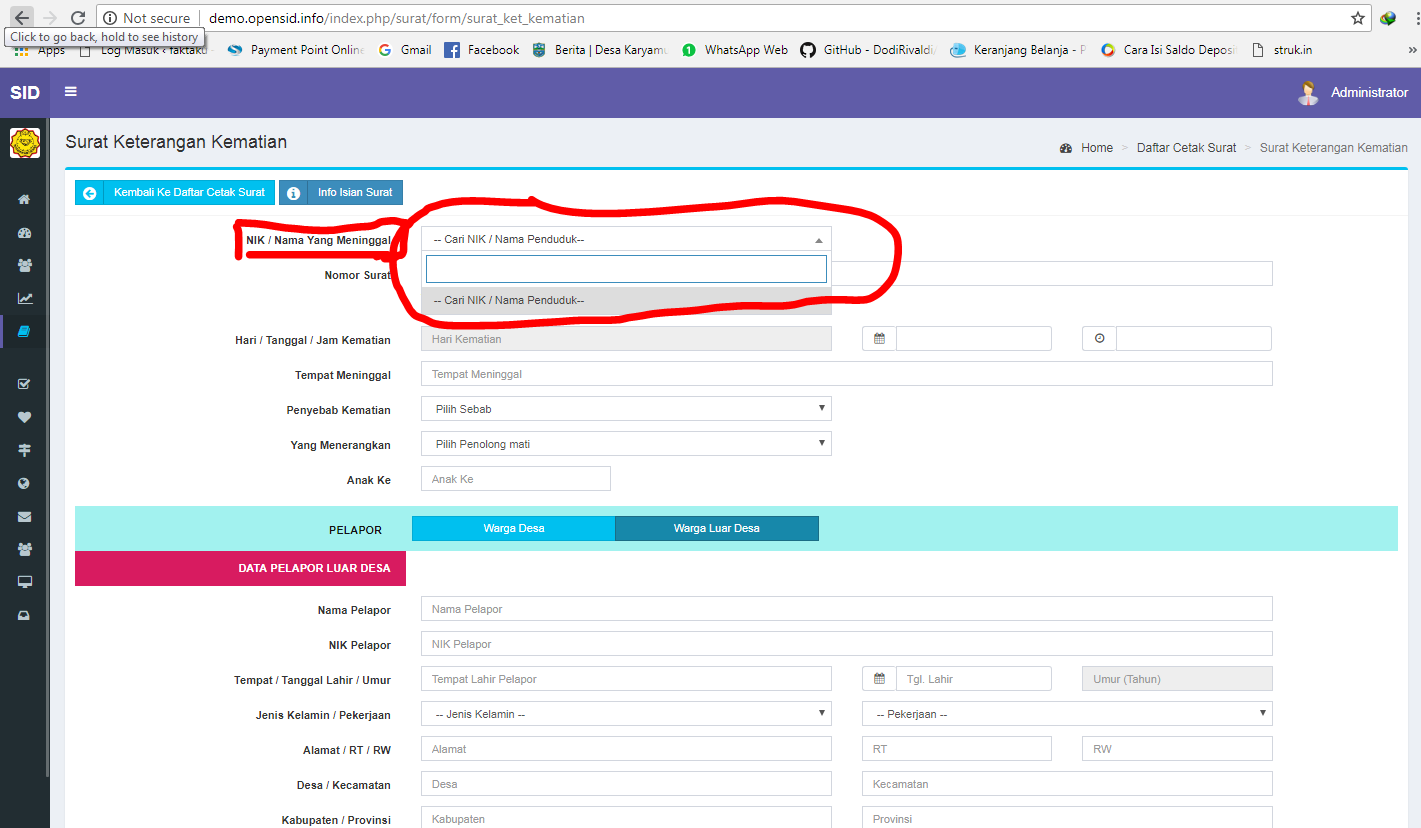Bookmark page with the star icon

coord(1358,18)
